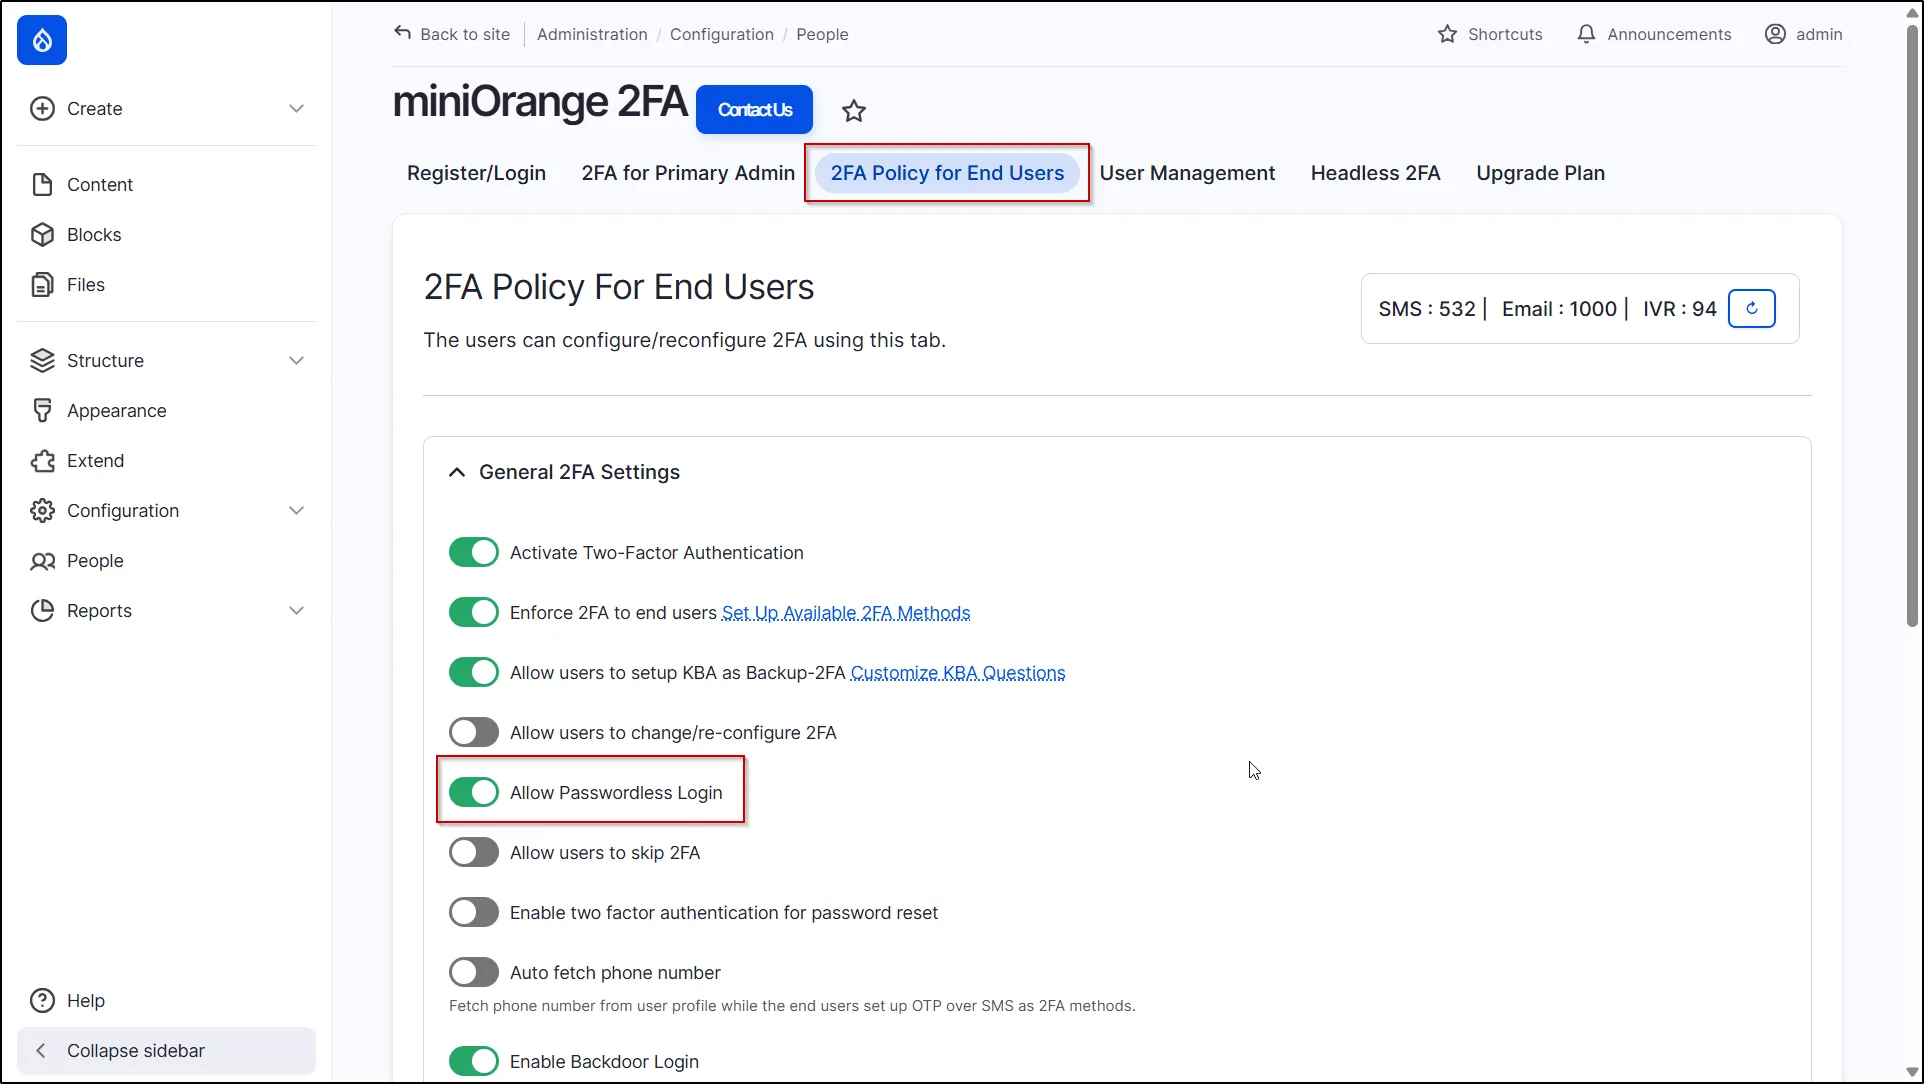Viewport: 1924px width, 1084px height.
Task: Open Set Up Available 2FA Methods link
Action: 846,612
